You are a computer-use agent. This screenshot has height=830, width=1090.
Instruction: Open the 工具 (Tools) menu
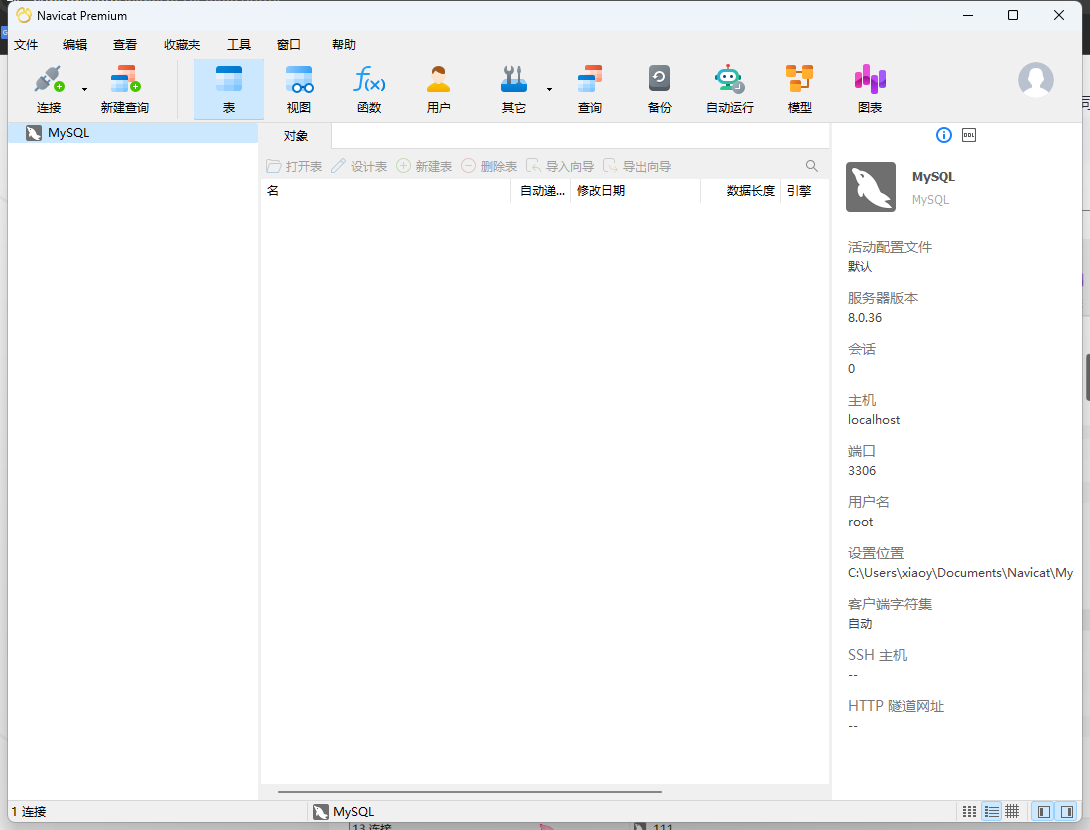pyautogui.click(x=239, y=45)
